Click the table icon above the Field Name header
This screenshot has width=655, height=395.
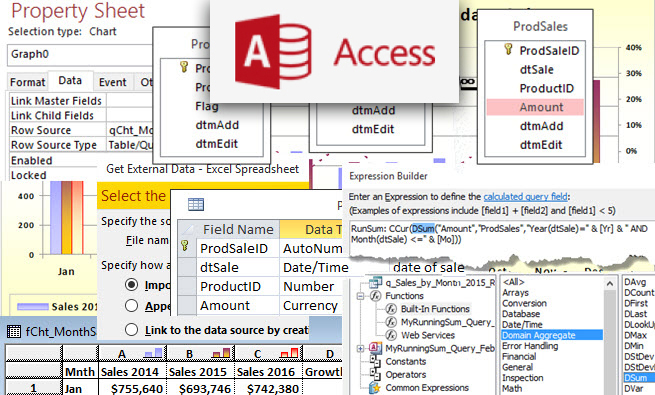coord(196,205)
